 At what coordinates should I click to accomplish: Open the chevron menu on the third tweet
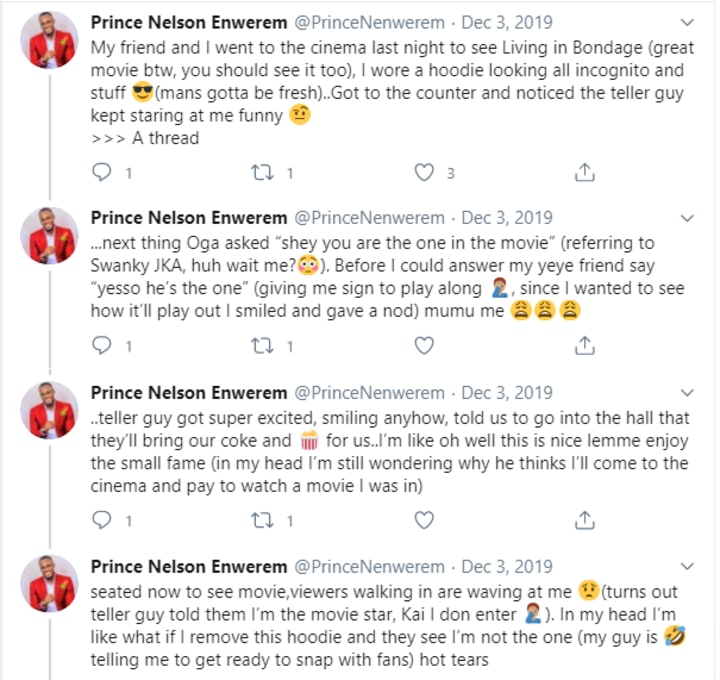[687, 393]
